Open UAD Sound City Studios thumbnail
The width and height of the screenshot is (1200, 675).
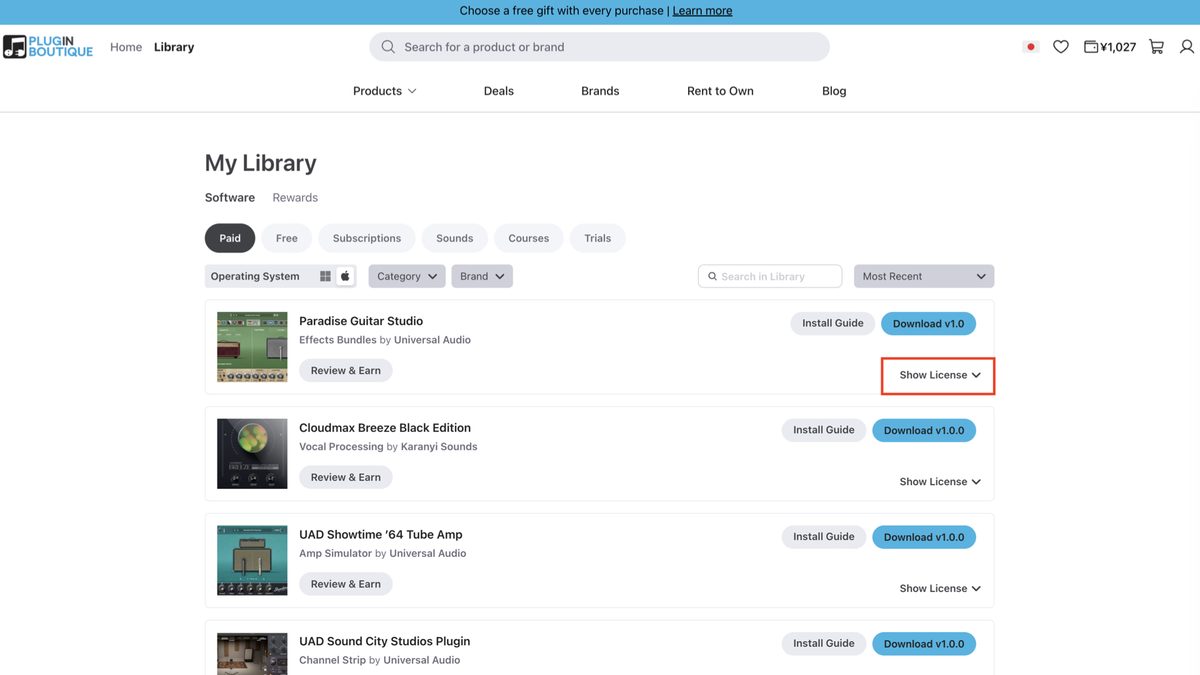pos(252,654)
